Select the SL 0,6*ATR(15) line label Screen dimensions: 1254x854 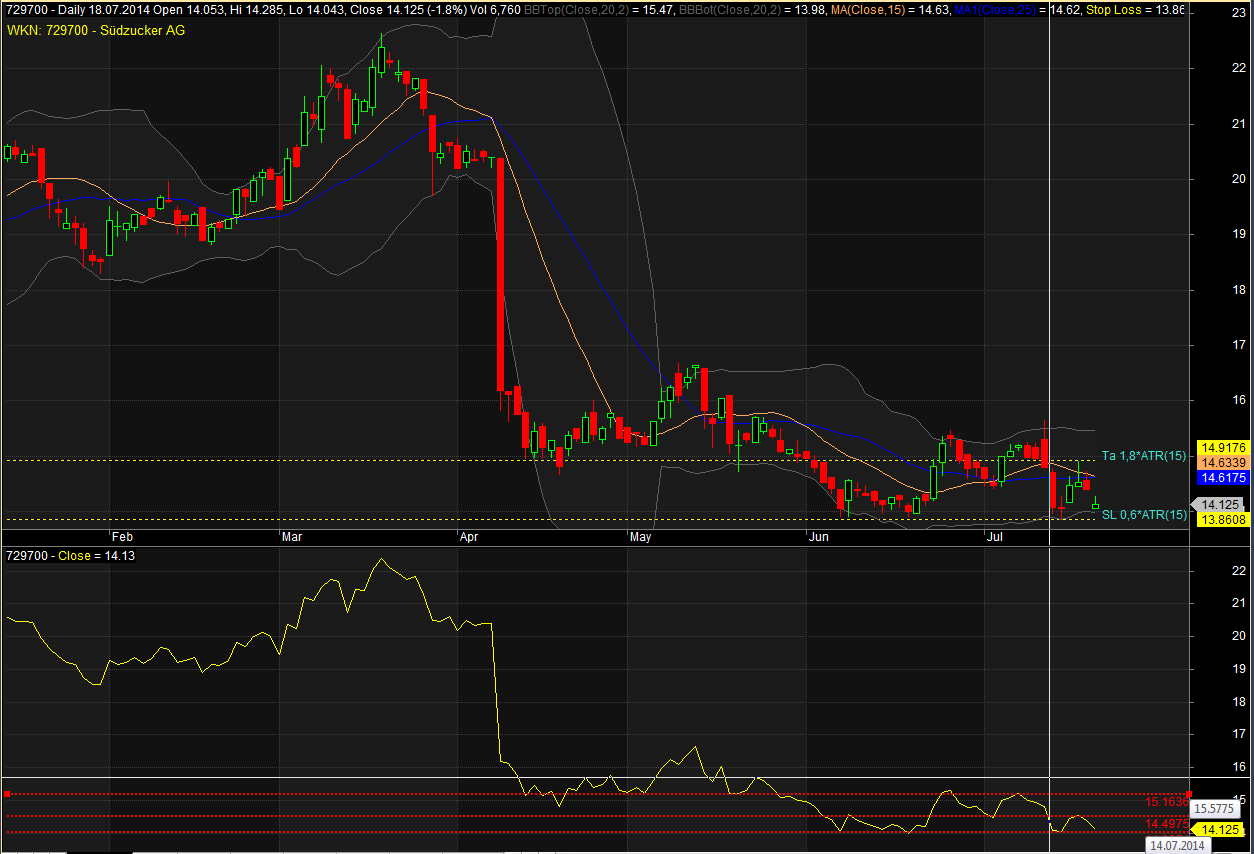point(1144,515)
